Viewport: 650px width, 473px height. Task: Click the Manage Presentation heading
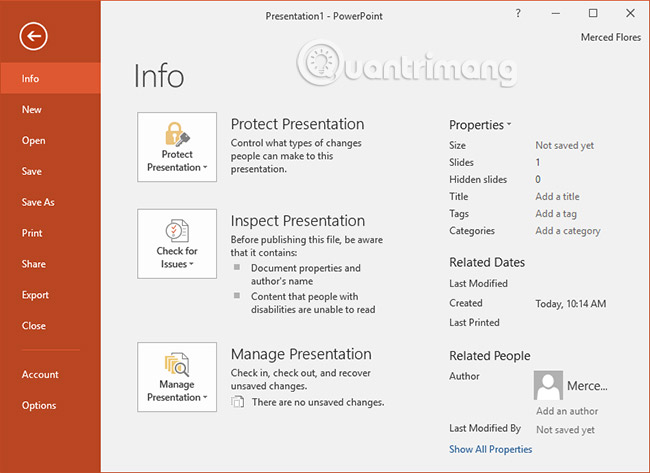click(x=301, y=354)
